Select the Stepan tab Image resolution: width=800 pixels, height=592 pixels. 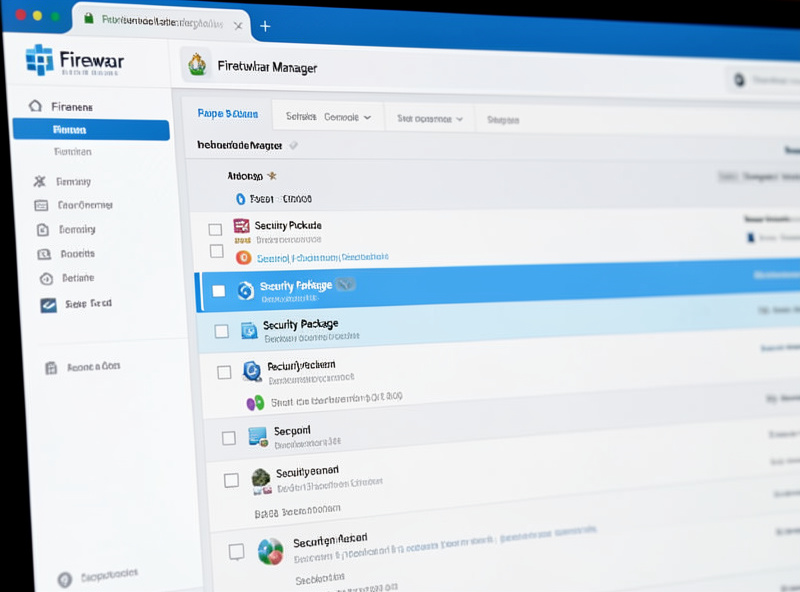coord(503,120)
